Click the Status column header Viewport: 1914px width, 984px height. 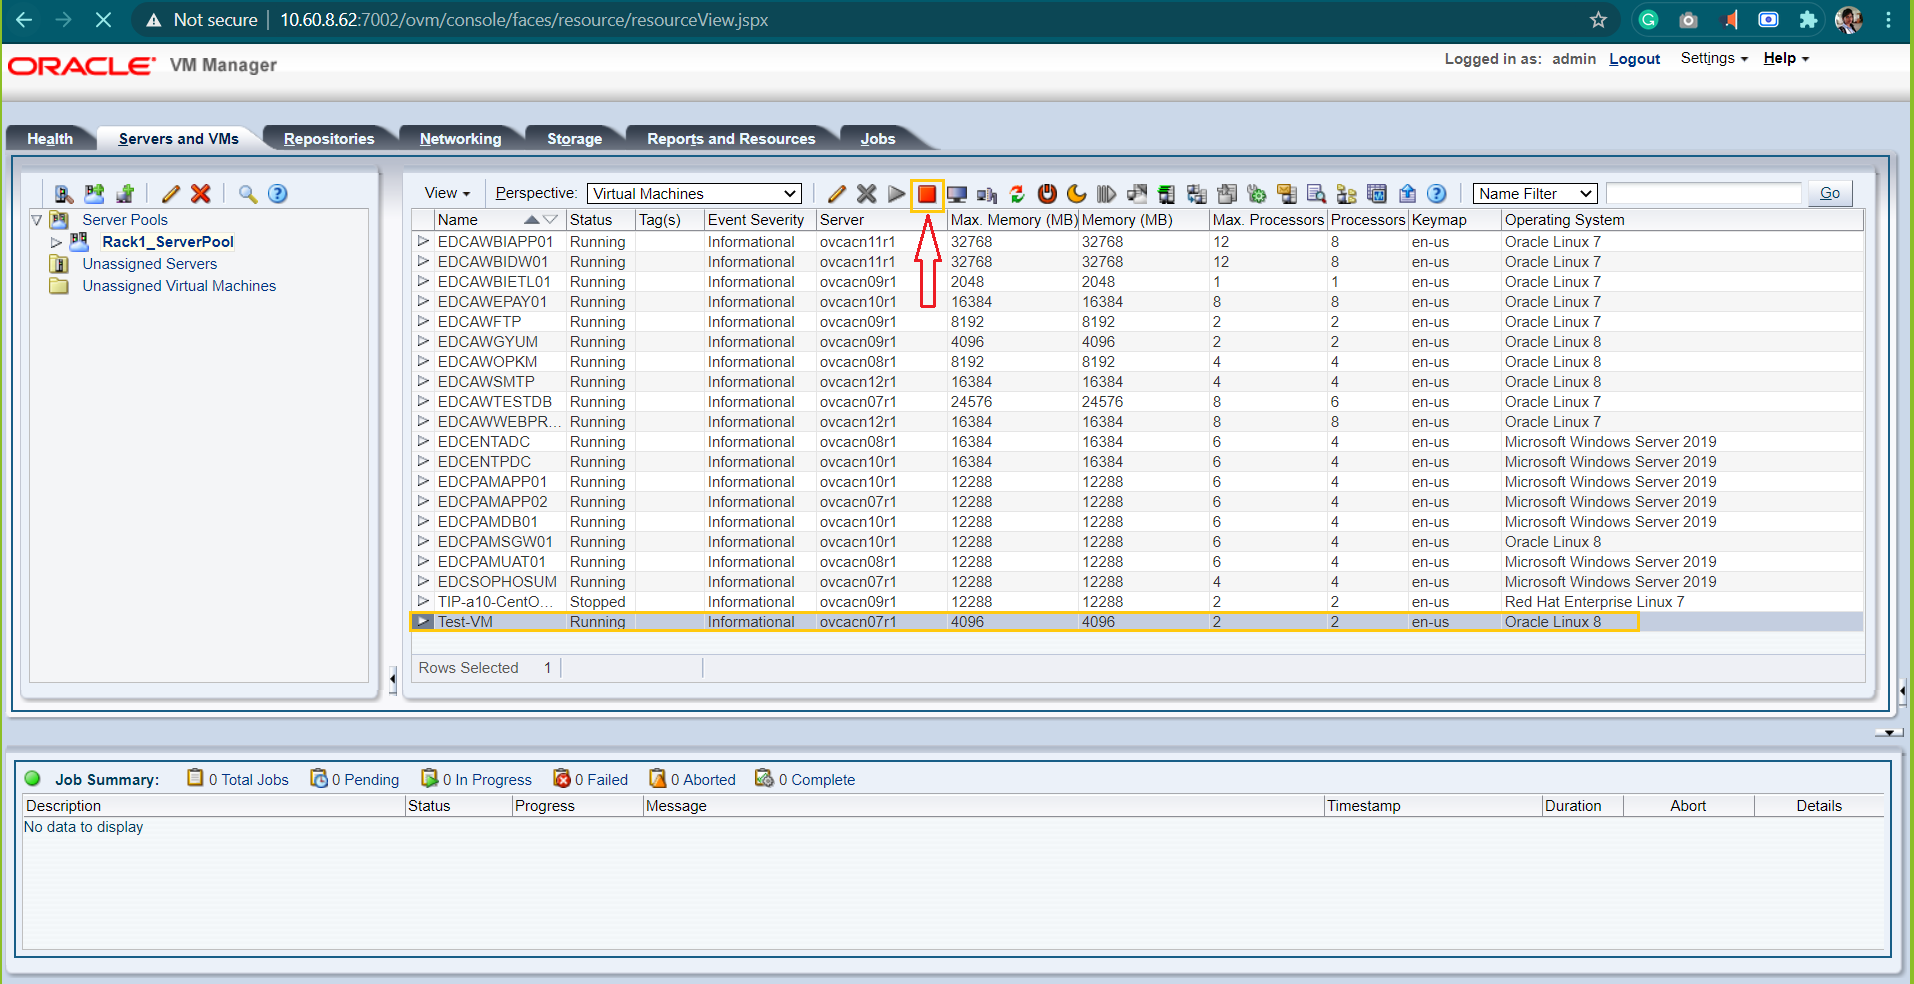point(600,220)
